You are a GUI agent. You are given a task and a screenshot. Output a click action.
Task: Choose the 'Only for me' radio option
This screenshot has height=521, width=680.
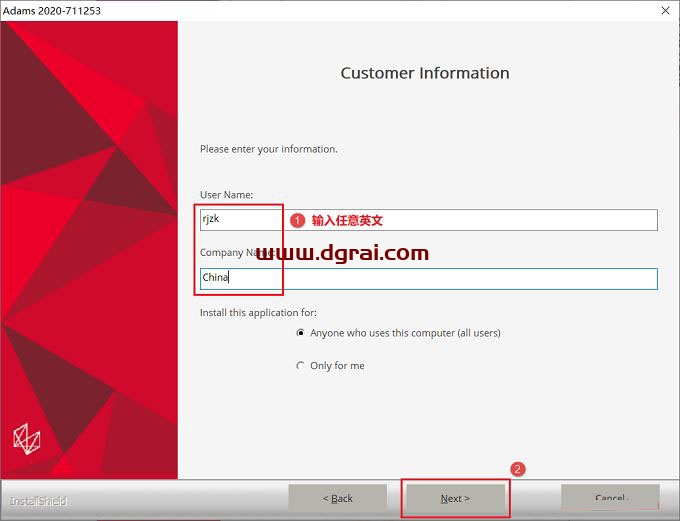[x=300, y=366]
